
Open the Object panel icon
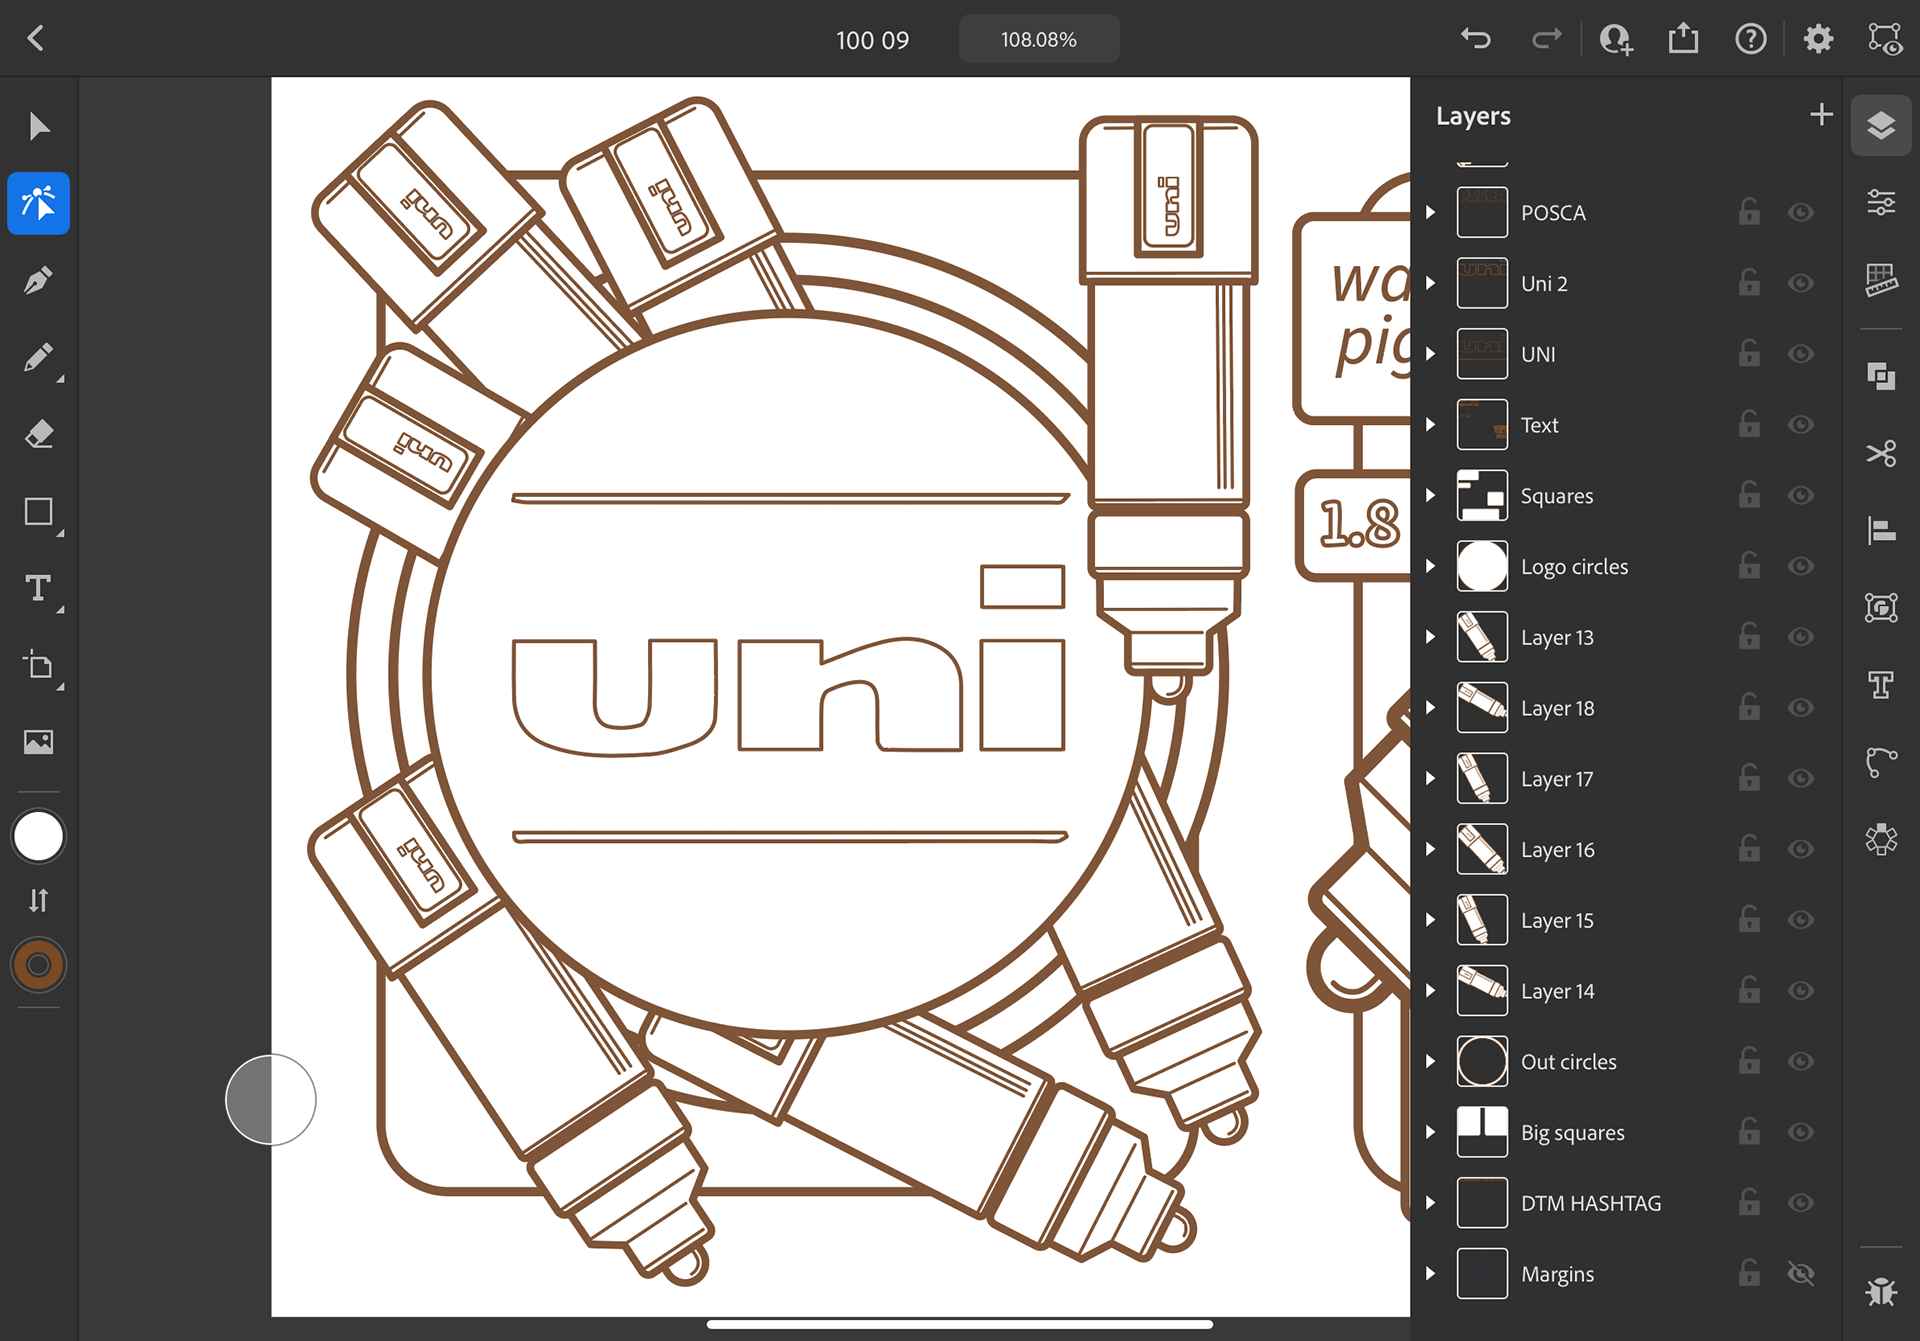tap(1881, 607)
